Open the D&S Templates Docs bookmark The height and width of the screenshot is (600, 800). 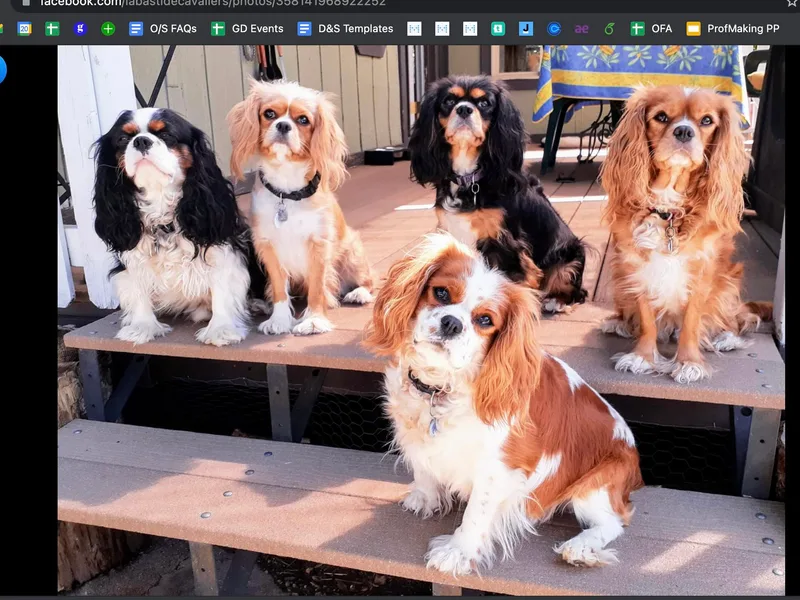click(345, 29)
